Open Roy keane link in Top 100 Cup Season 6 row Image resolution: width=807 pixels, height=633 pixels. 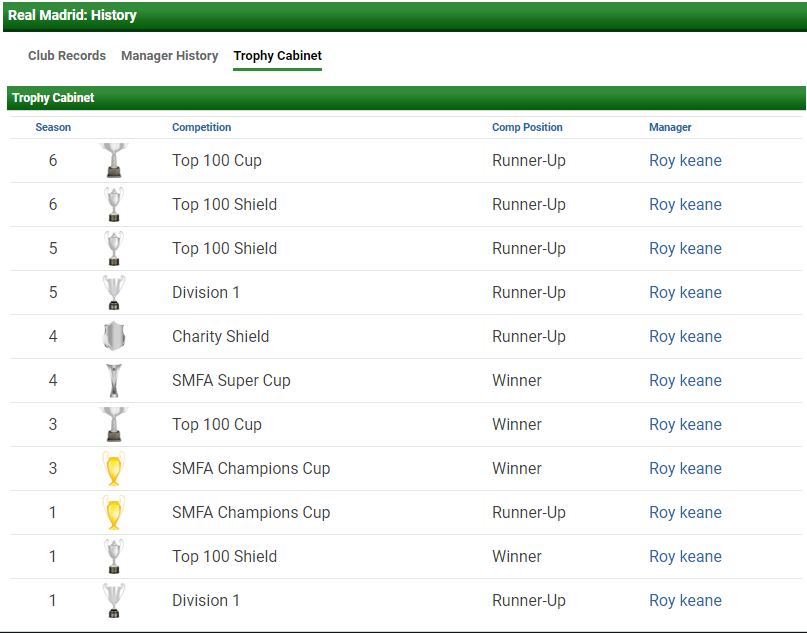[x=685, y=161]
